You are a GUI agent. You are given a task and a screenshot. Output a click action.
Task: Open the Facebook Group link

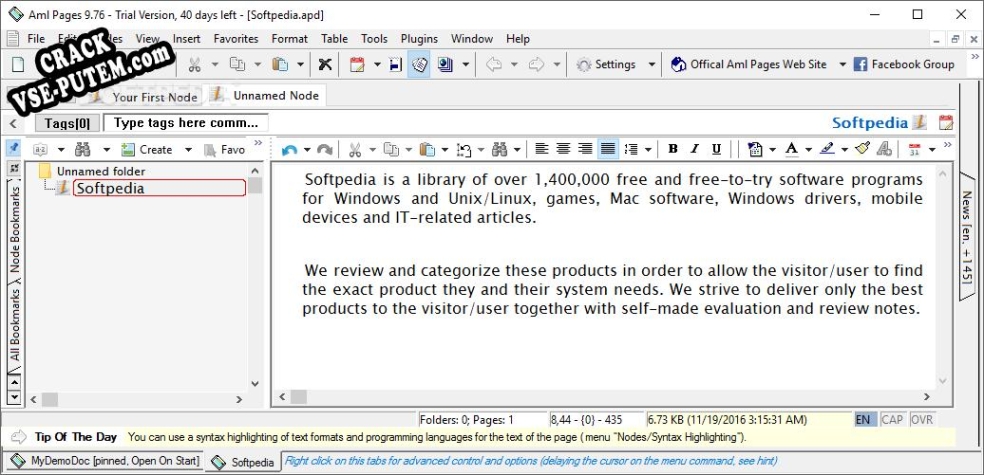(904, 65)
